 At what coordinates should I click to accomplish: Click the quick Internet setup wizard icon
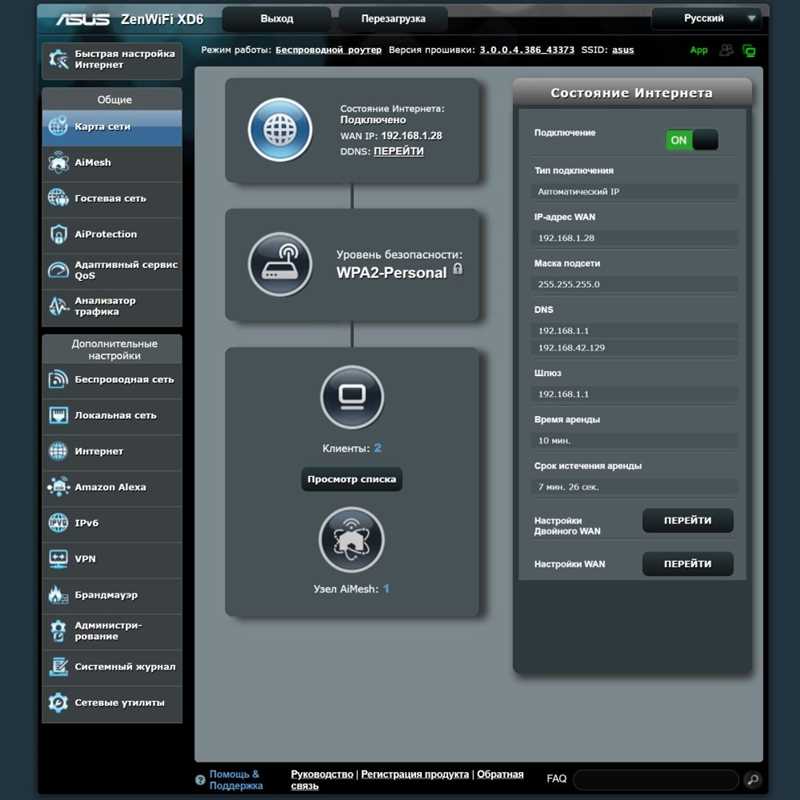click(59, 59)
